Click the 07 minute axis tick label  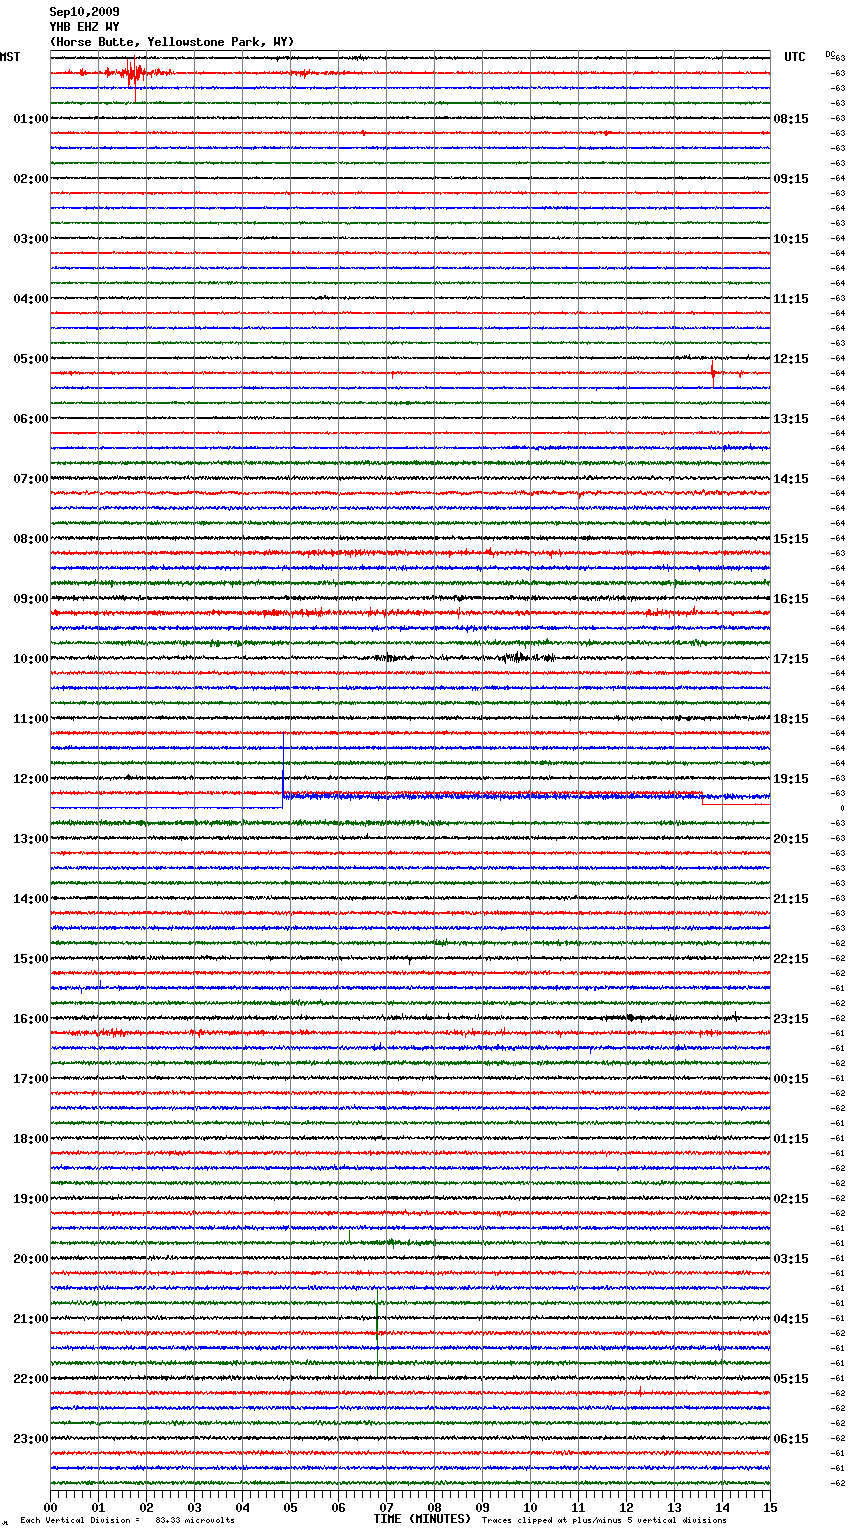coord(386,1507)
